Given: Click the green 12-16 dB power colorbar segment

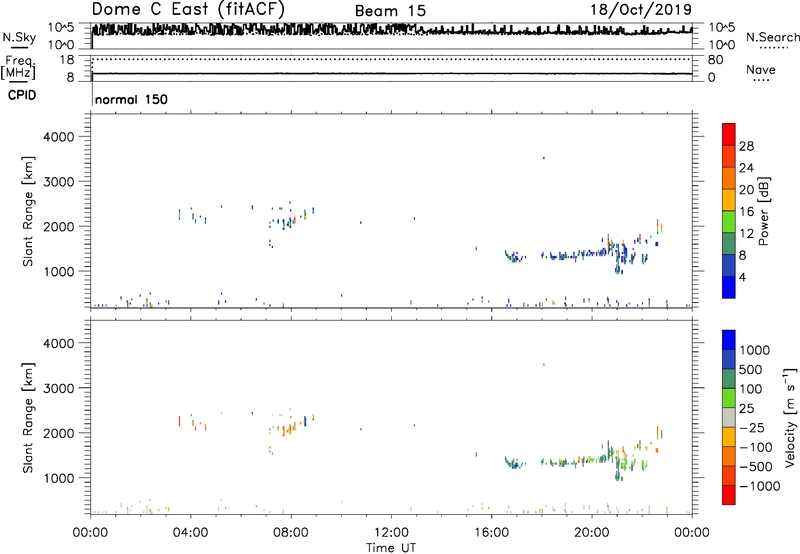Looking at the screenshot, I should [x=729, y=222].
